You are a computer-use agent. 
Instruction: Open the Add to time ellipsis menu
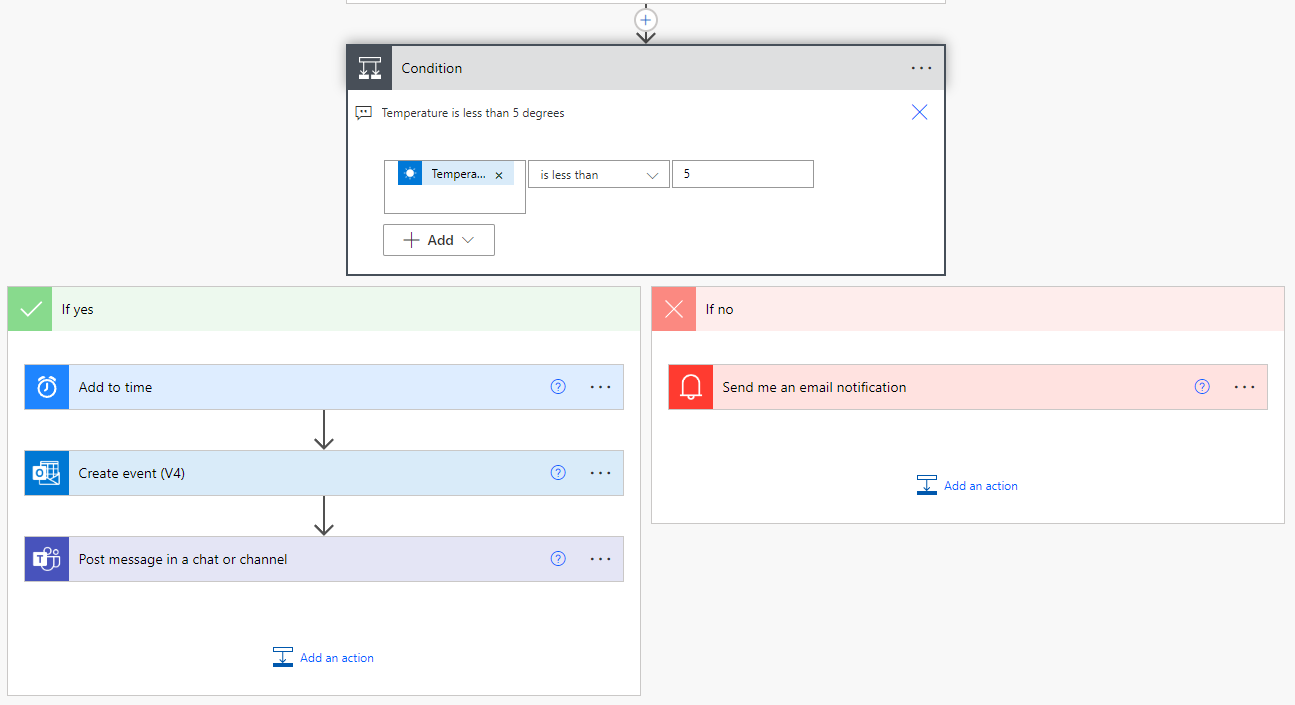coord(601,387)
